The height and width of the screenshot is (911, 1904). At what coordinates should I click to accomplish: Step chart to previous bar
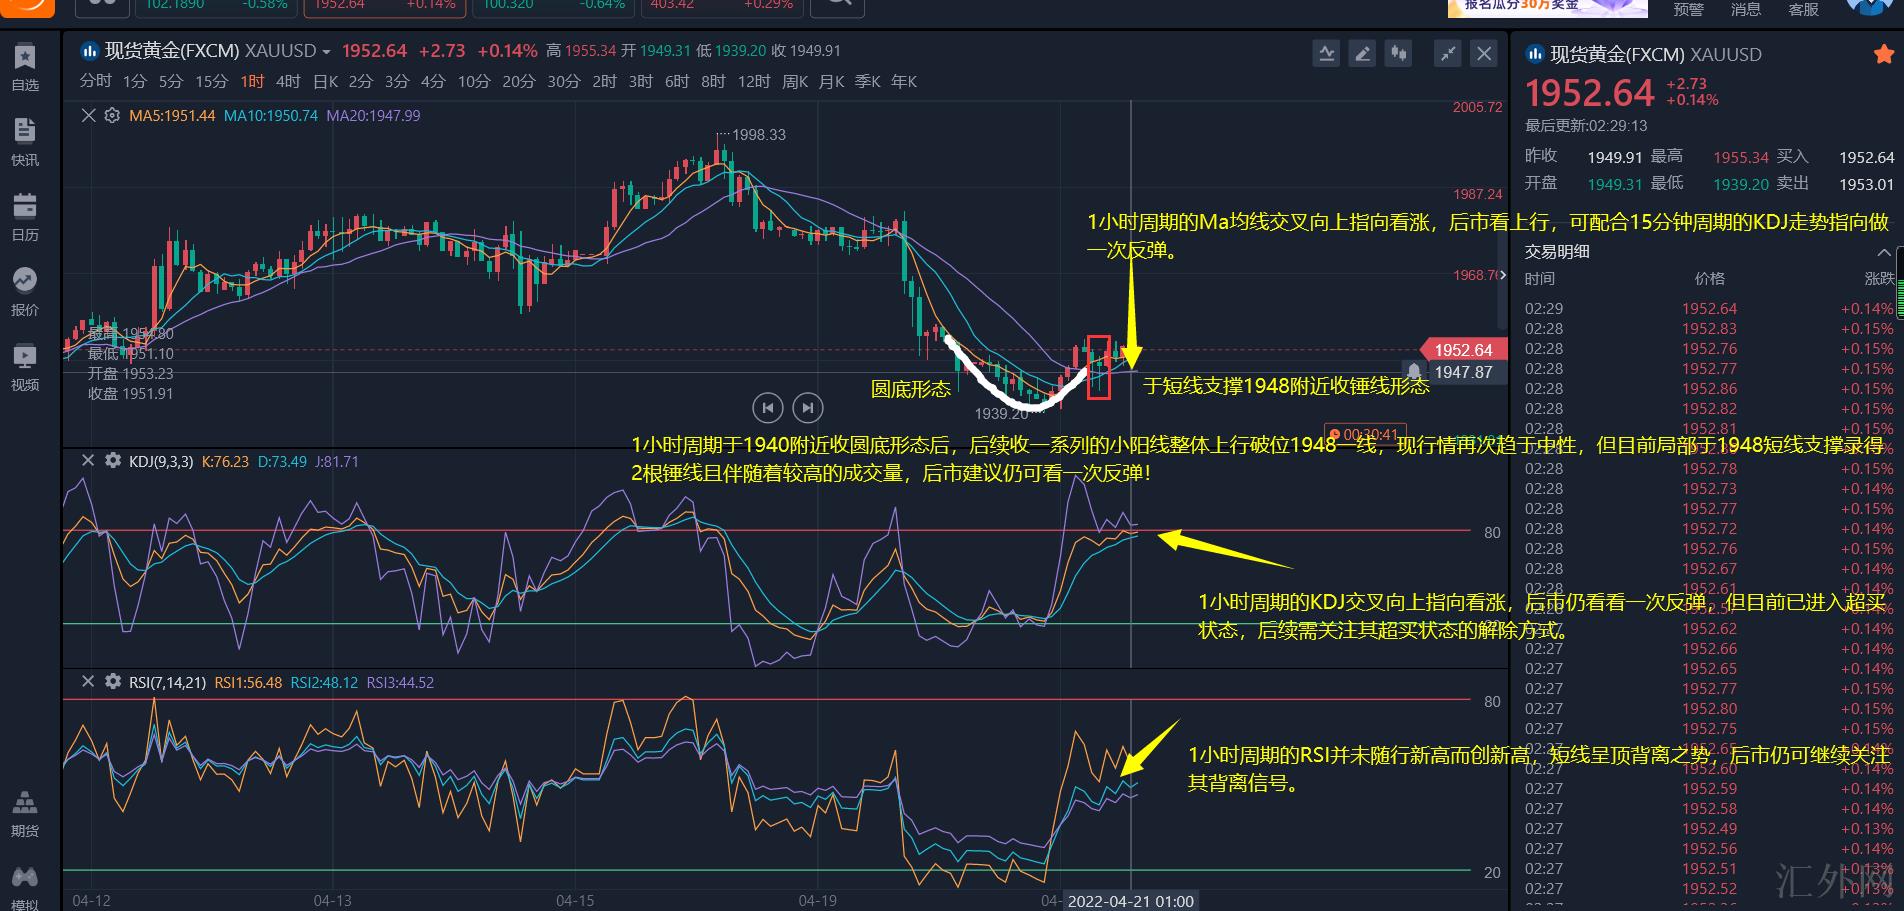point(767,408)
